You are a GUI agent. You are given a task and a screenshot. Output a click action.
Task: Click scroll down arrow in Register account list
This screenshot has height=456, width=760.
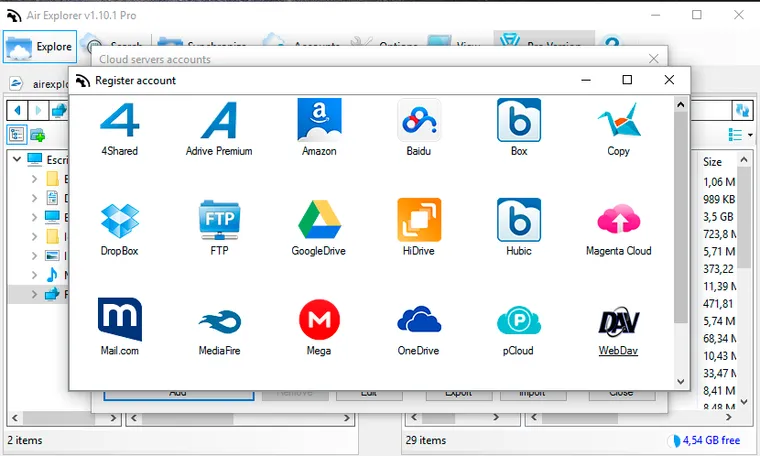pyautogui.click(x=681, y=381)
